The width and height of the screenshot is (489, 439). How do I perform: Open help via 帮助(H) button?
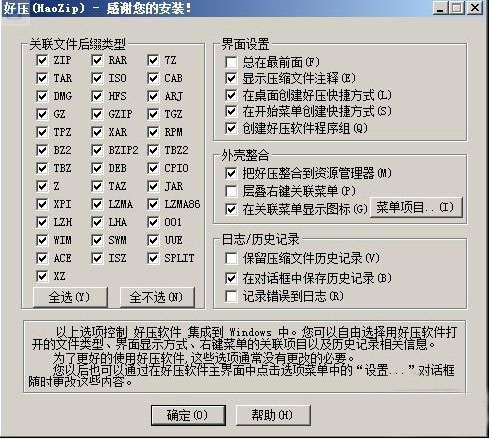273,415
